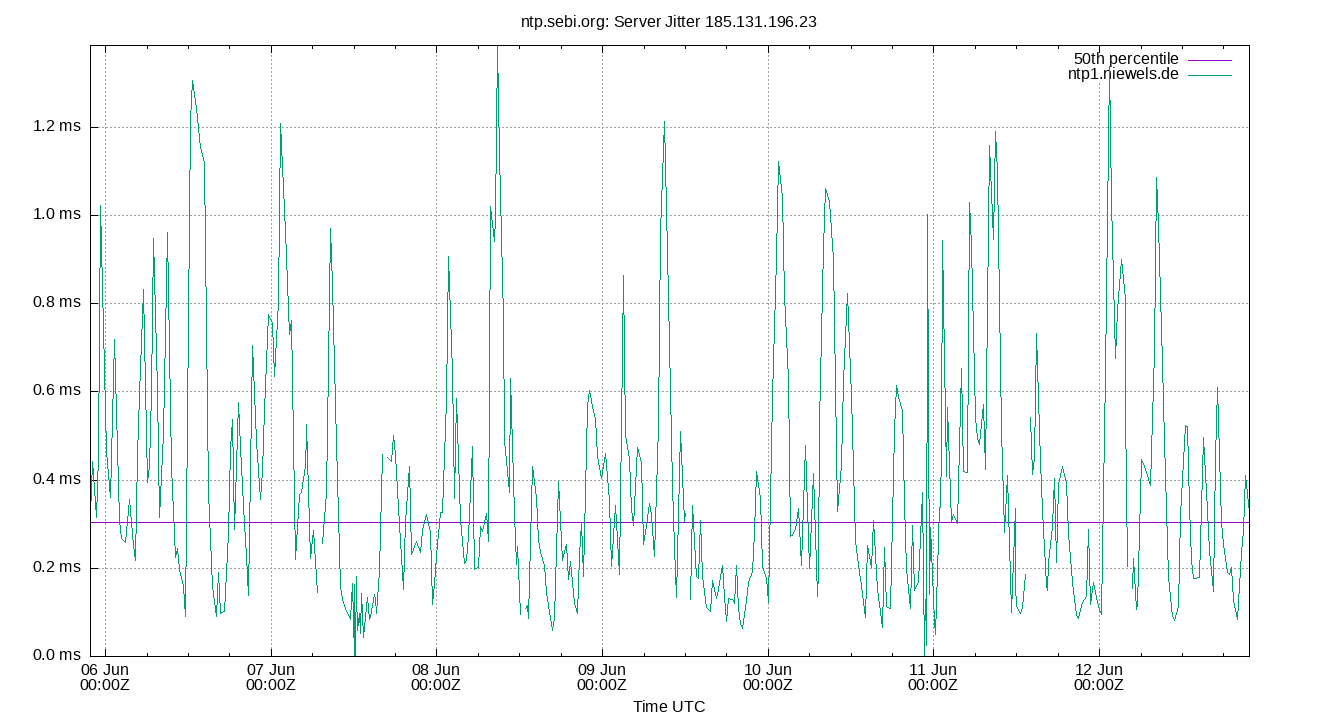Click the green ntp1.niewels.de legend line sample
This screenshot has width=1340, height=720.
1210,75
